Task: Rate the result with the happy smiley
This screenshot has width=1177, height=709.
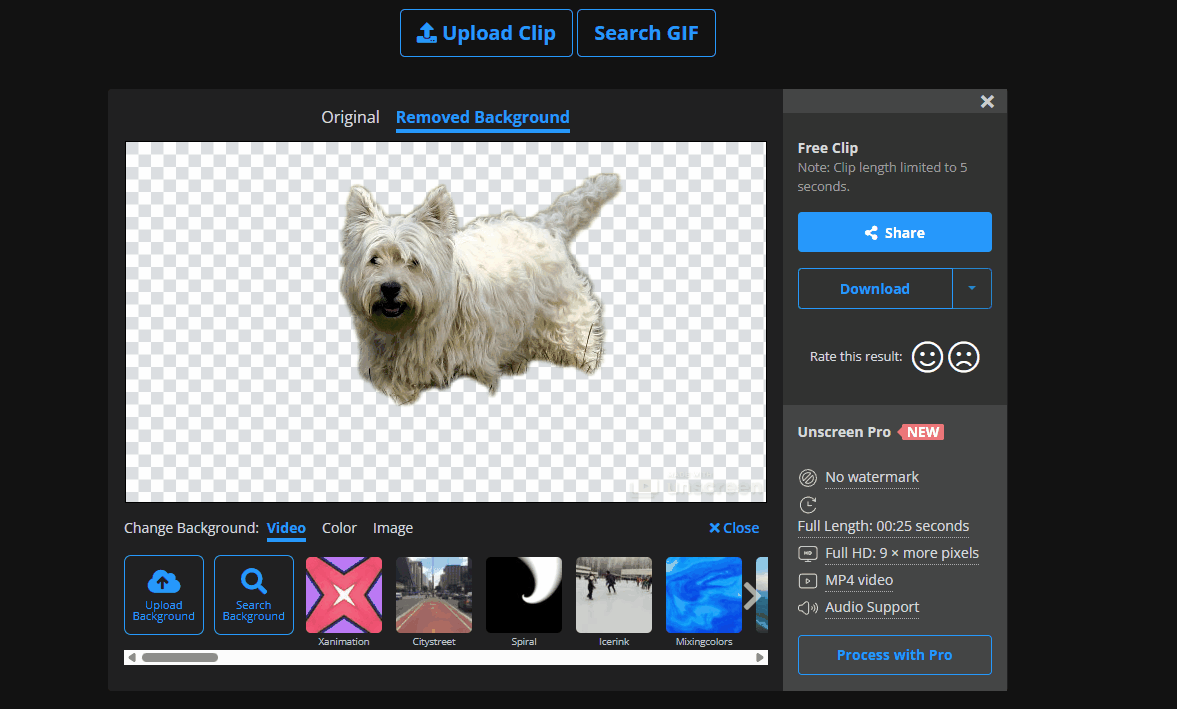Action: click(927, 356)
